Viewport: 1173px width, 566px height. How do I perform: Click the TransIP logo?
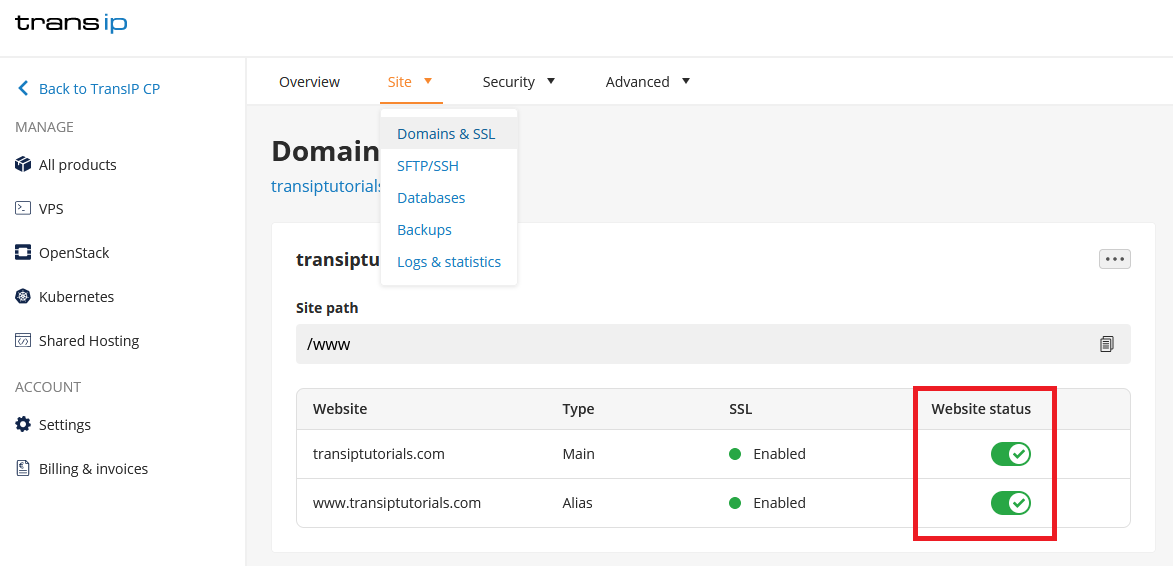click(x=71, y=23)
